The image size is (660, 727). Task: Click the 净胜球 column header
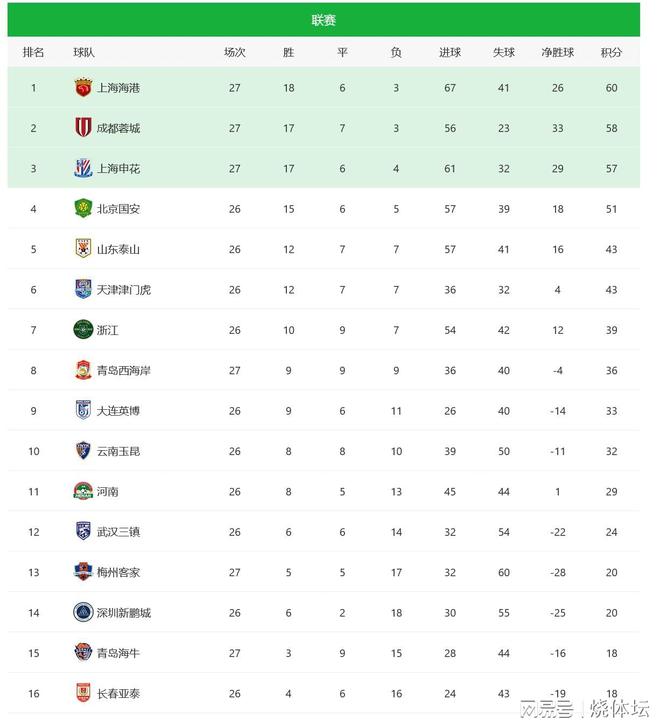coord(557,53)
